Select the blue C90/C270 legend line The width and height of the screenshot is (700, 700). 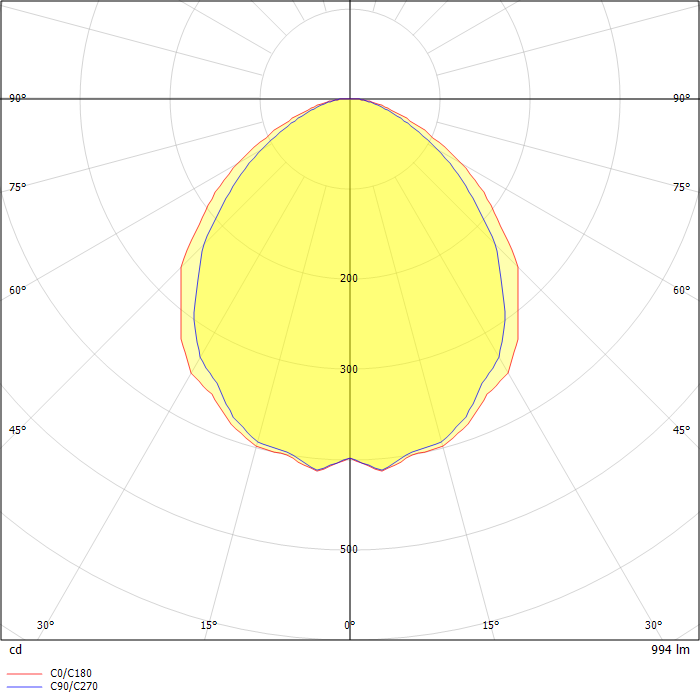point(25,687)
